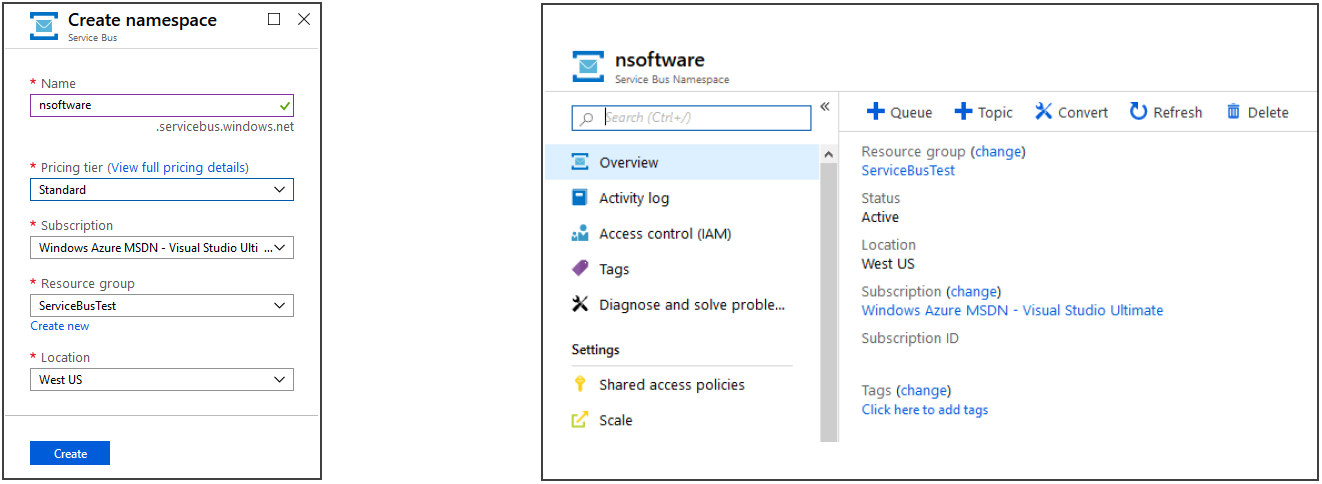Click the Delete trash icon
Image resolution: width=1322 pixels, height=484 pixels.
pos(1234,112)
